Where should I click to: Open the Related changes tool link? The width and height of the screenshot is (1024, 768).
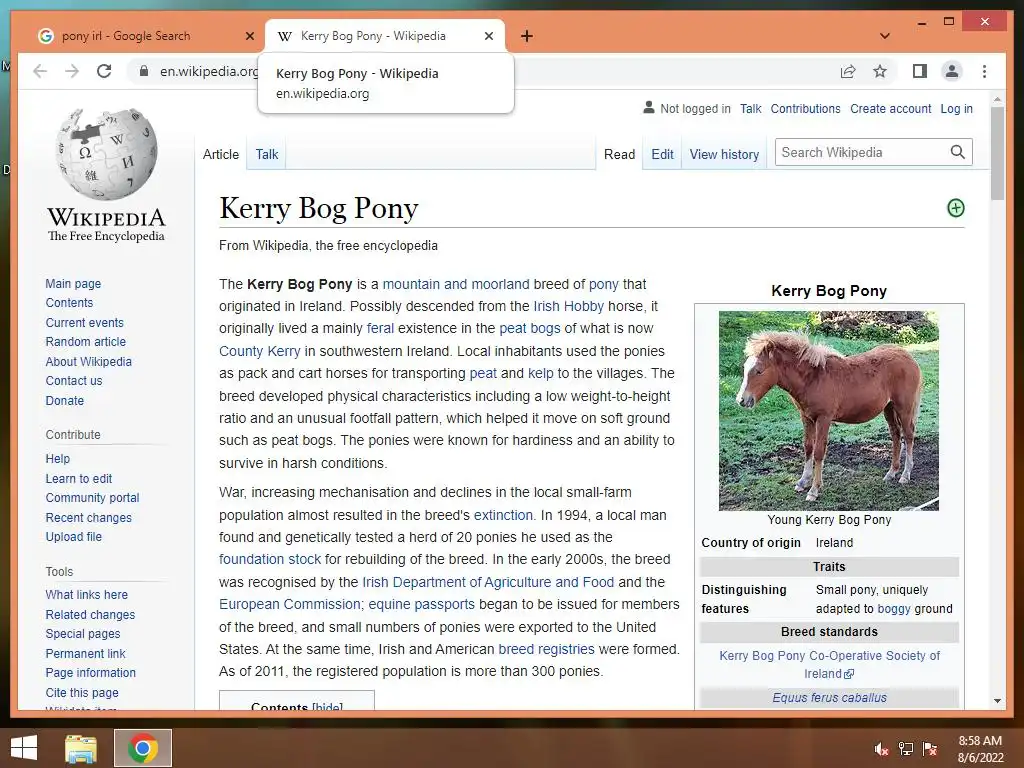pyautogui.click(x=90, y=615)
